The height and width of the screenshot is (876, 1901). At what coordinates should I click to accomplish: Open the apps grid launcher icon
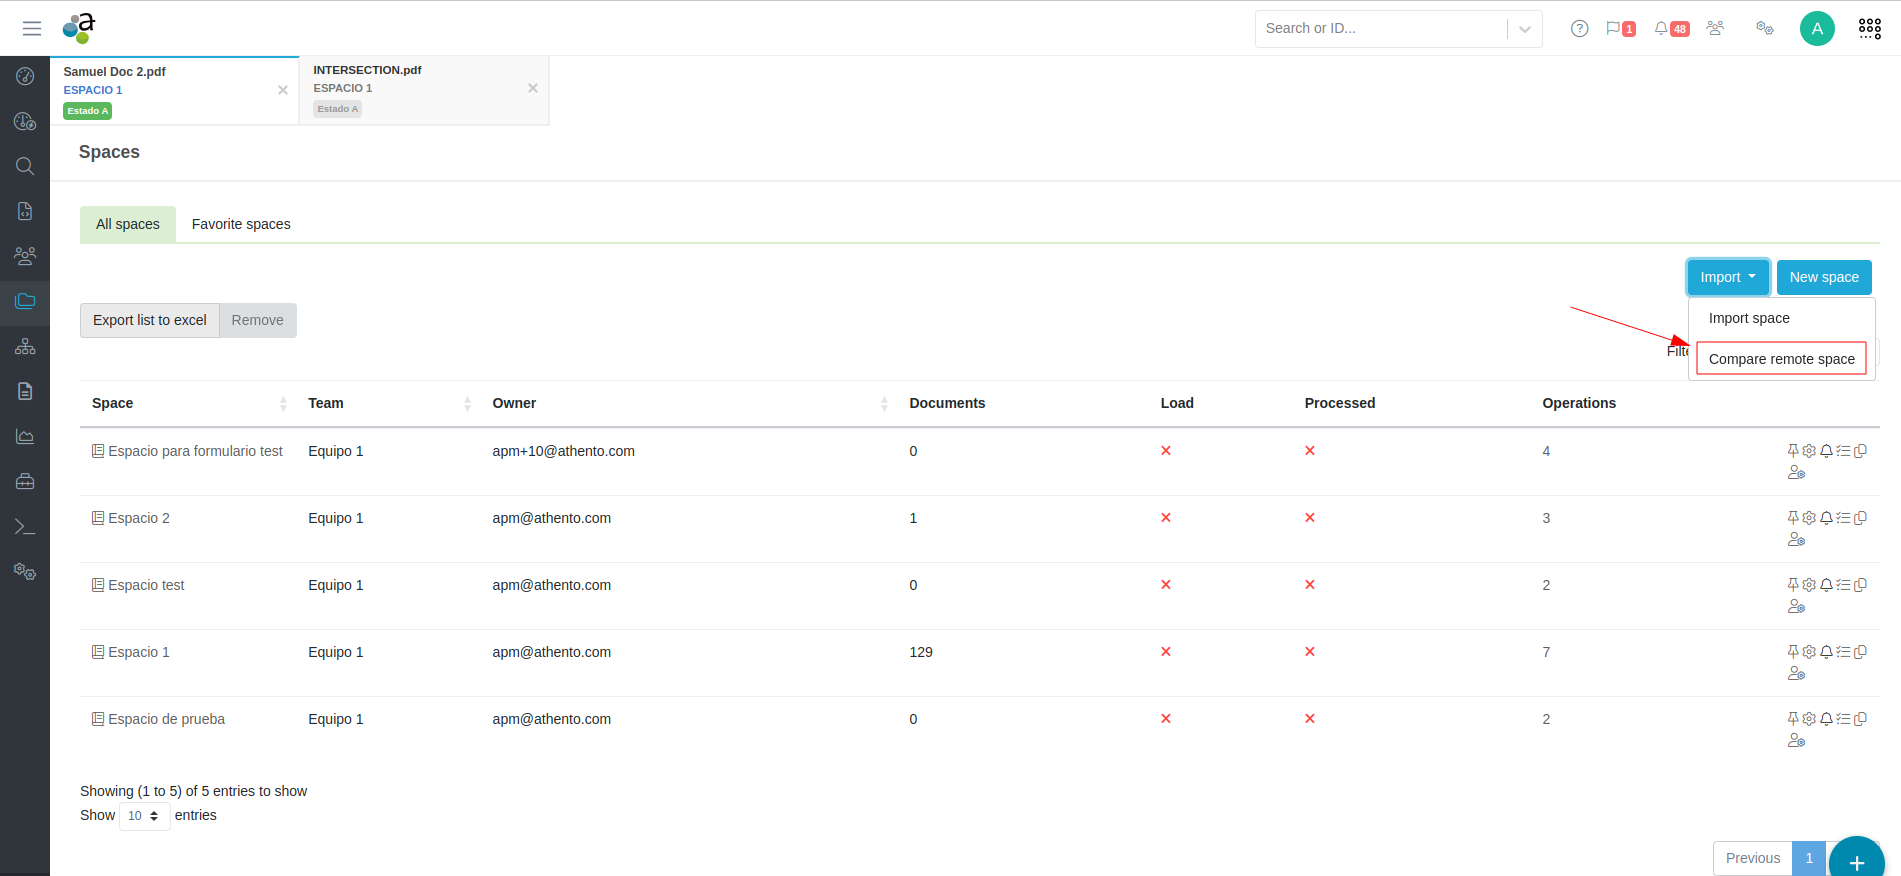click(x=1869, y=28)
